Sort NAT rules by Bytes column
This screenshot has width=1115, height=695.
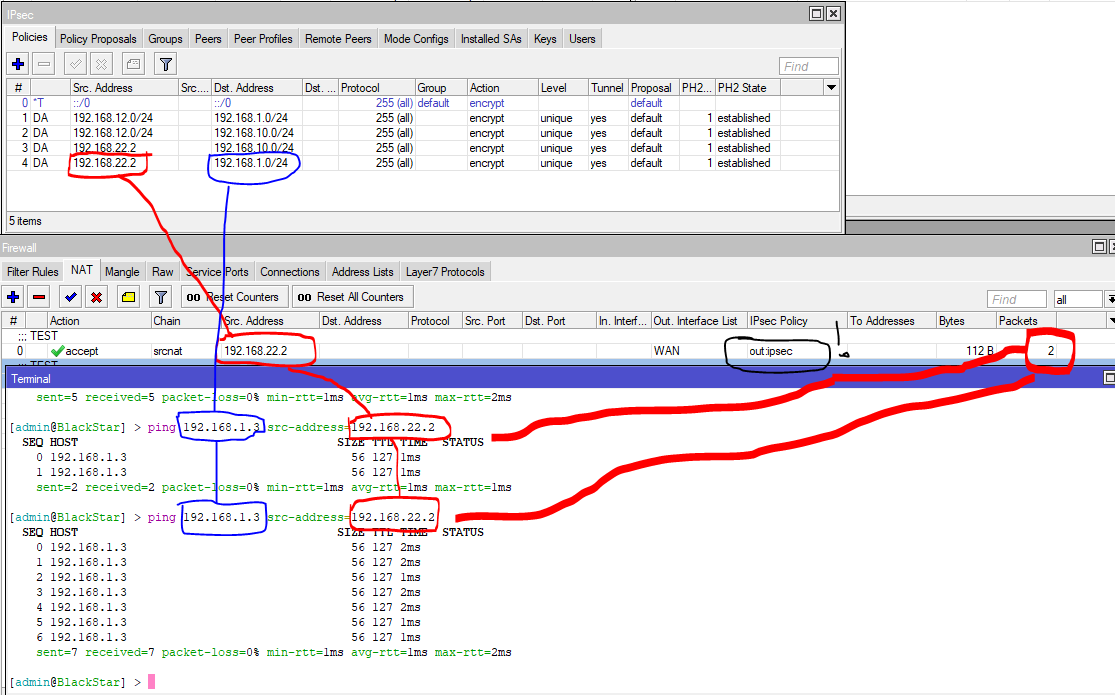(x=966, y=321)
